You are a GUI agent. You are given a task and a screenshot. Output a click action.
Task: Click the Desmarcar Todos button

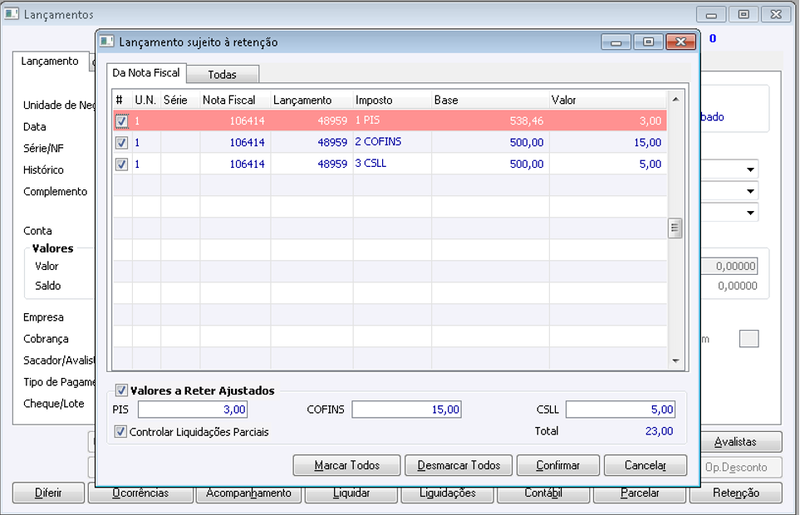click(x=458, y=465)
